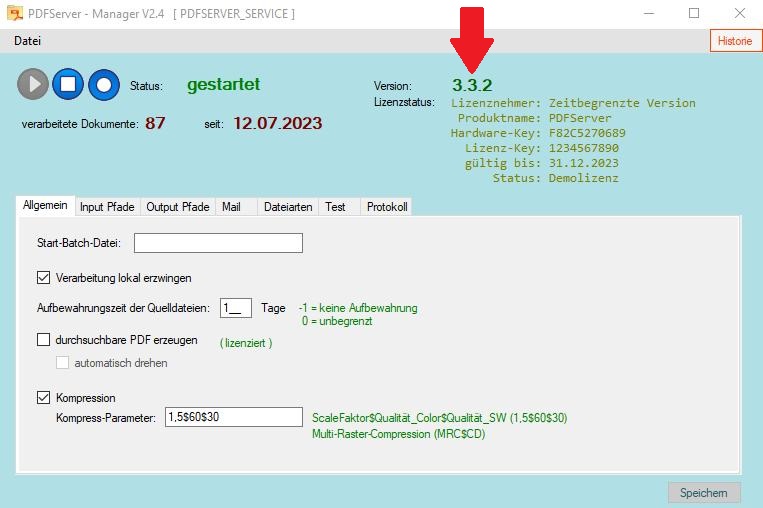Open the Historie button

click(x=735, y=41)
